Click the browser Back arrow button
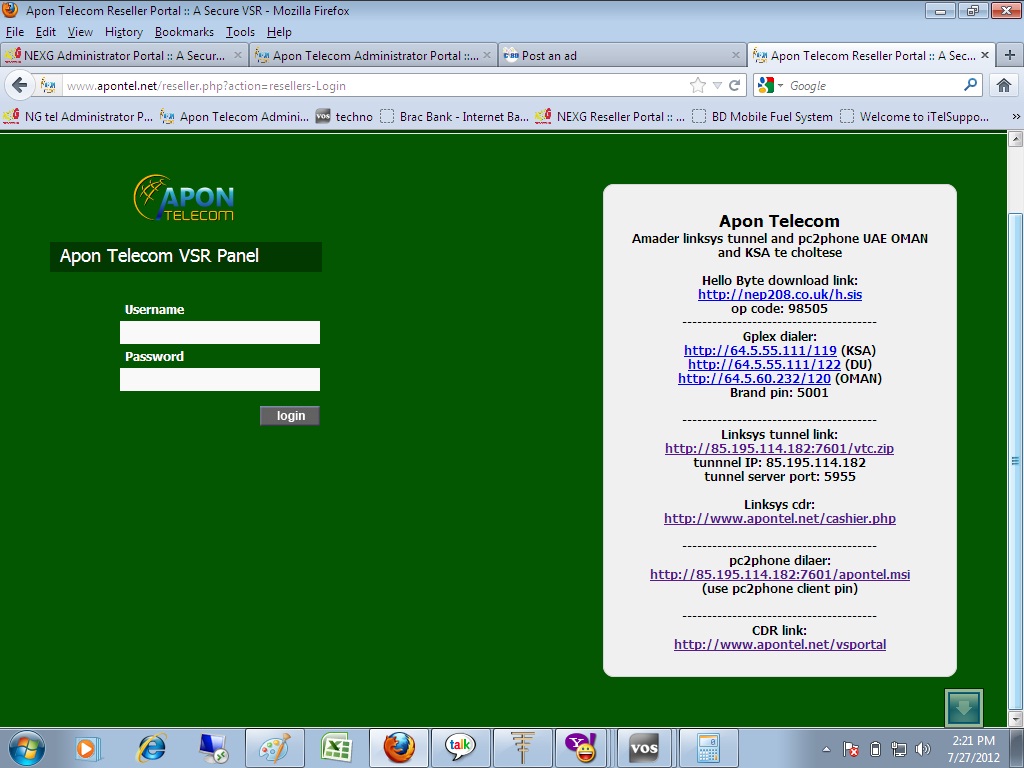 pyautogui.click(x=20, y=85)
